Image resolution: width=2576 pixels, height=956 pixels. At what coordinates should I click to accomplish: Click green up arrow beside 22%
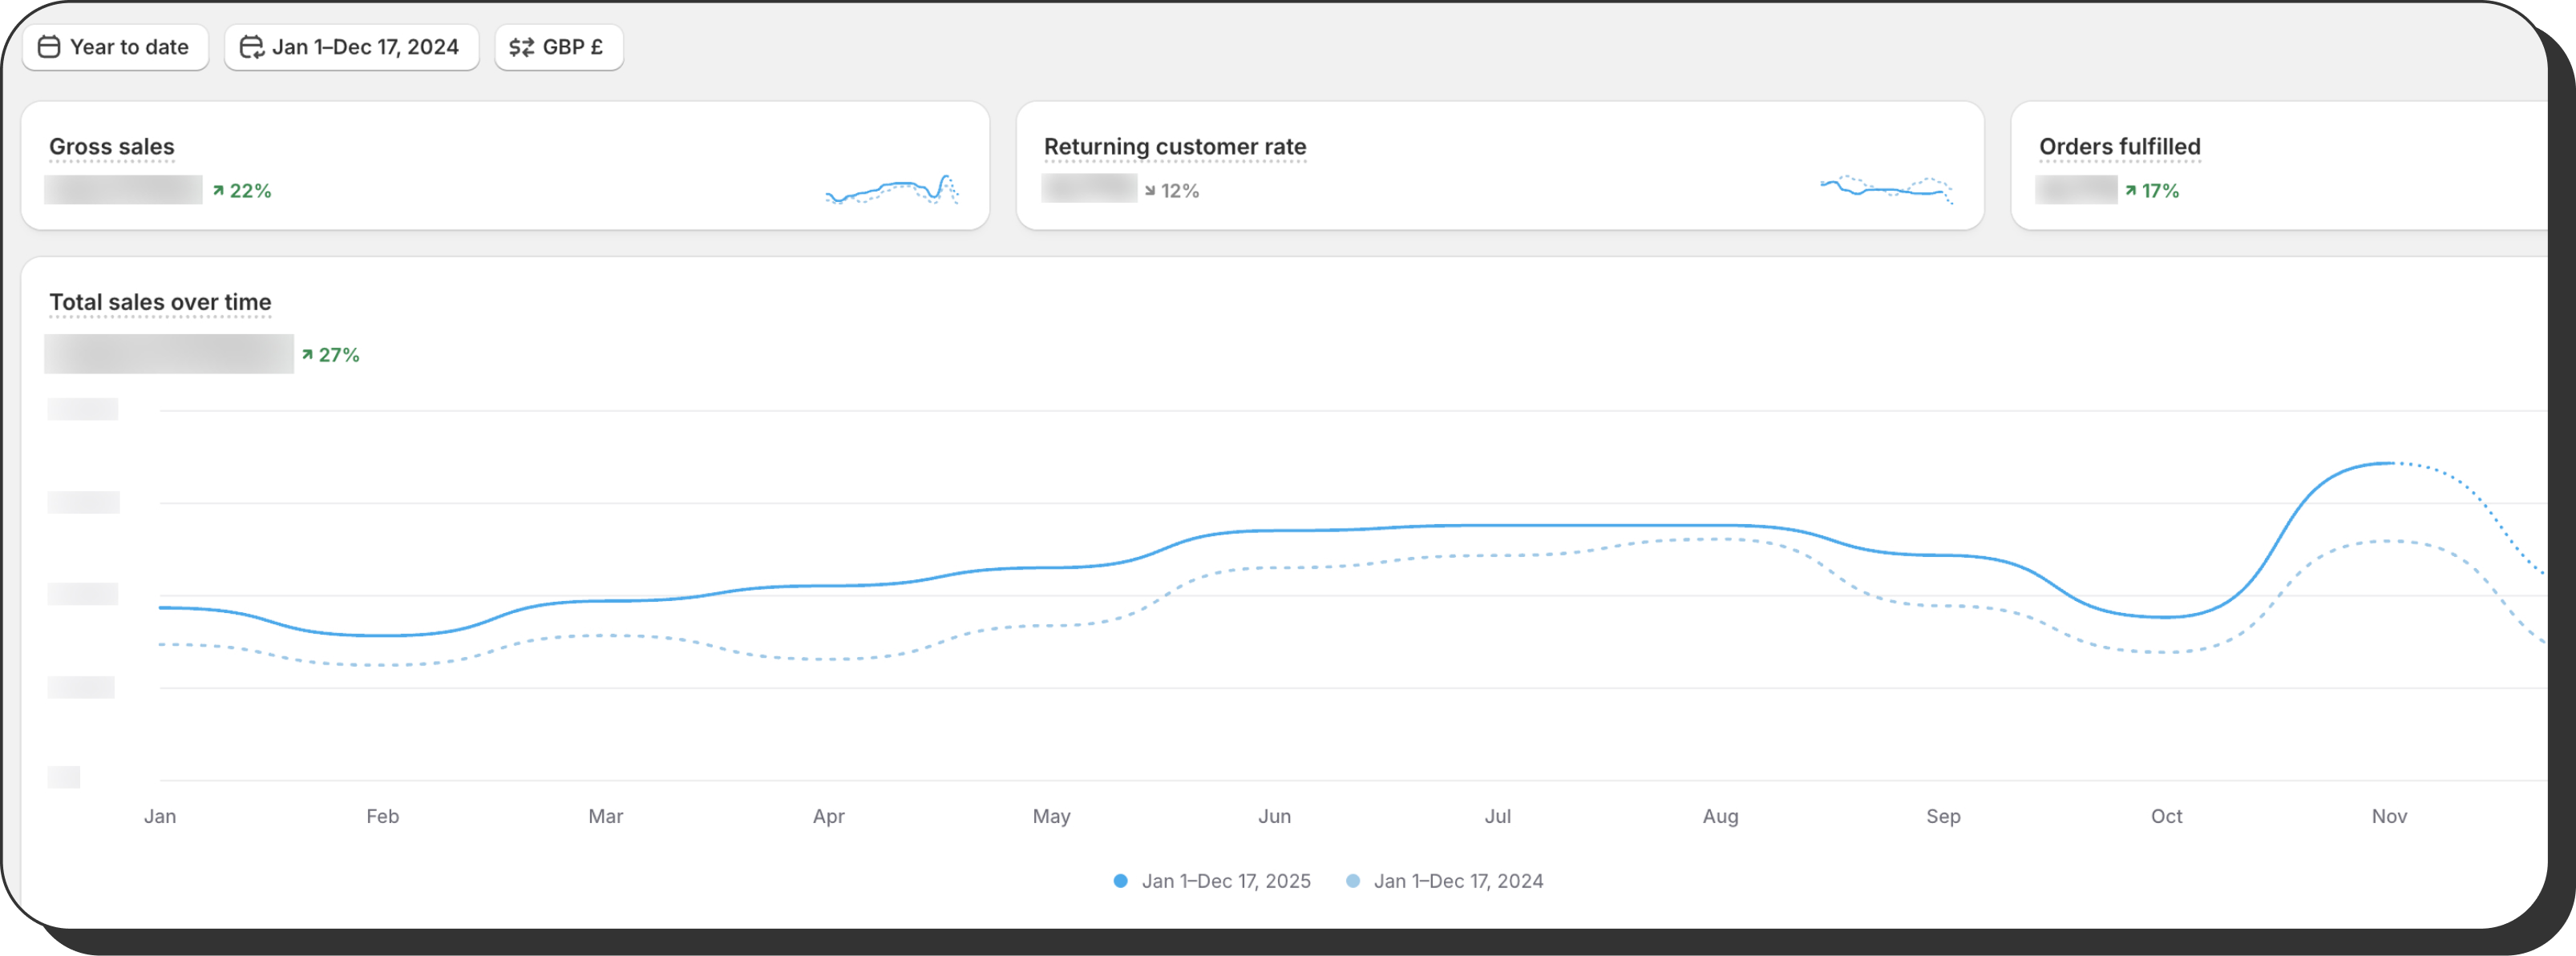pos(218,190)
